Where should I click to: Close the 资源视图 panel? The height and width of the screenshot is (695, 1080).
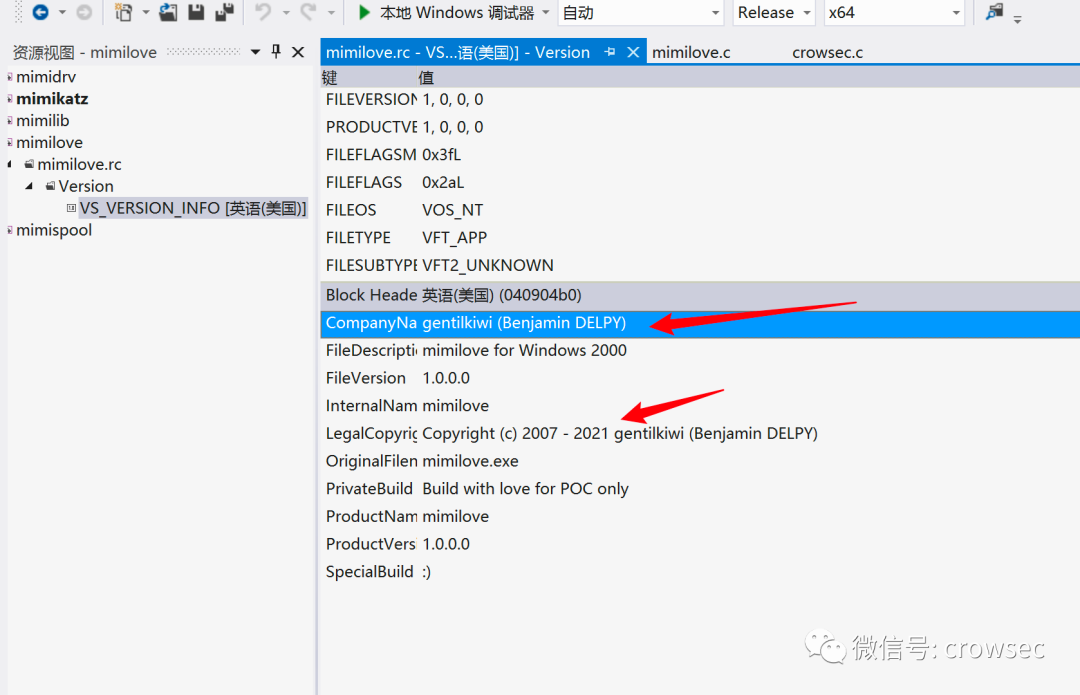[298, 52]
